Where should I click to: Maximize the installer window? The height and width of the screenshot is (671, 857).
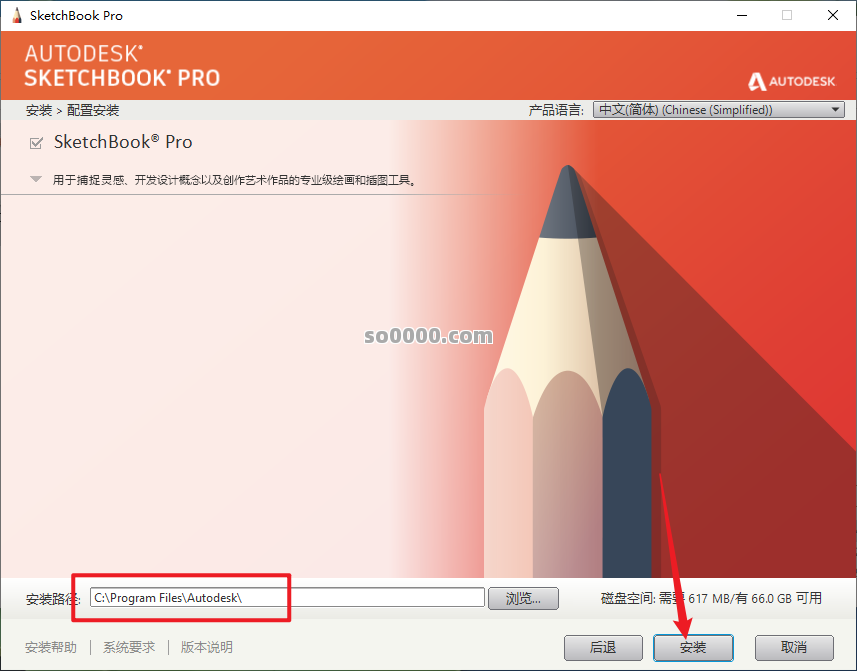tap(786, 15)
